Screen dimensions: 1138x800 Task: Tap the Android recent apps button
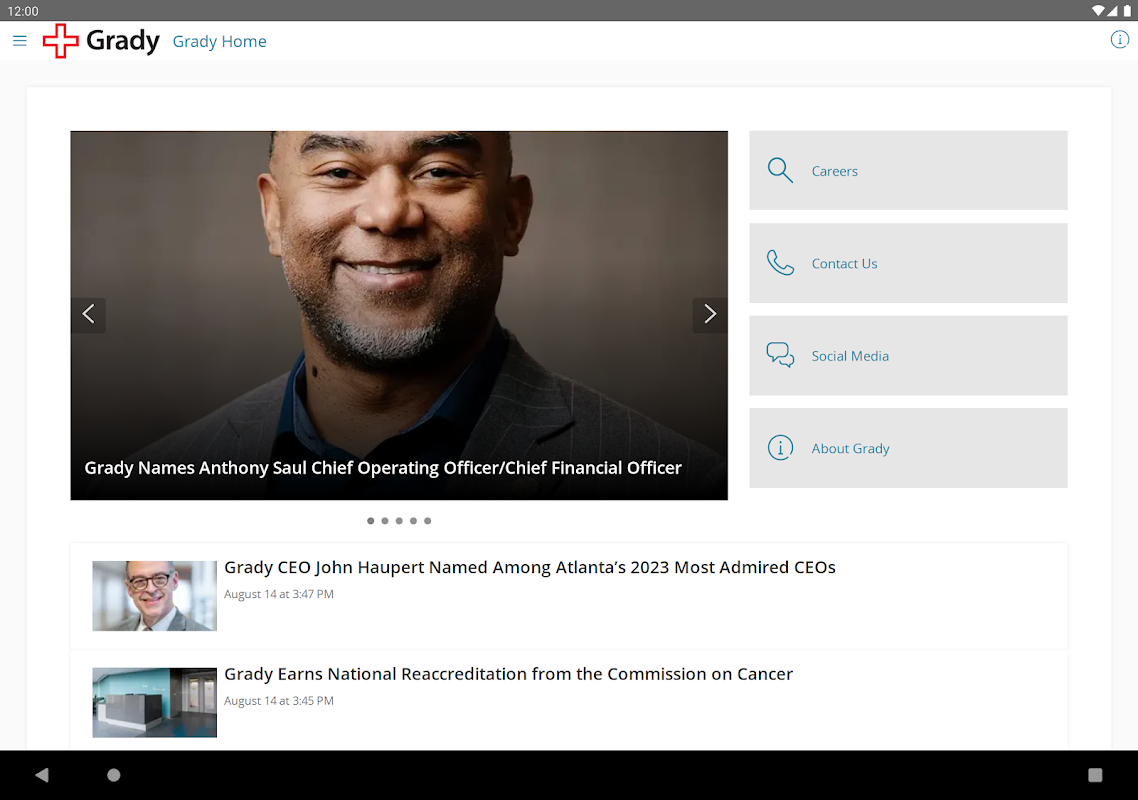(x=1095, y=775)
